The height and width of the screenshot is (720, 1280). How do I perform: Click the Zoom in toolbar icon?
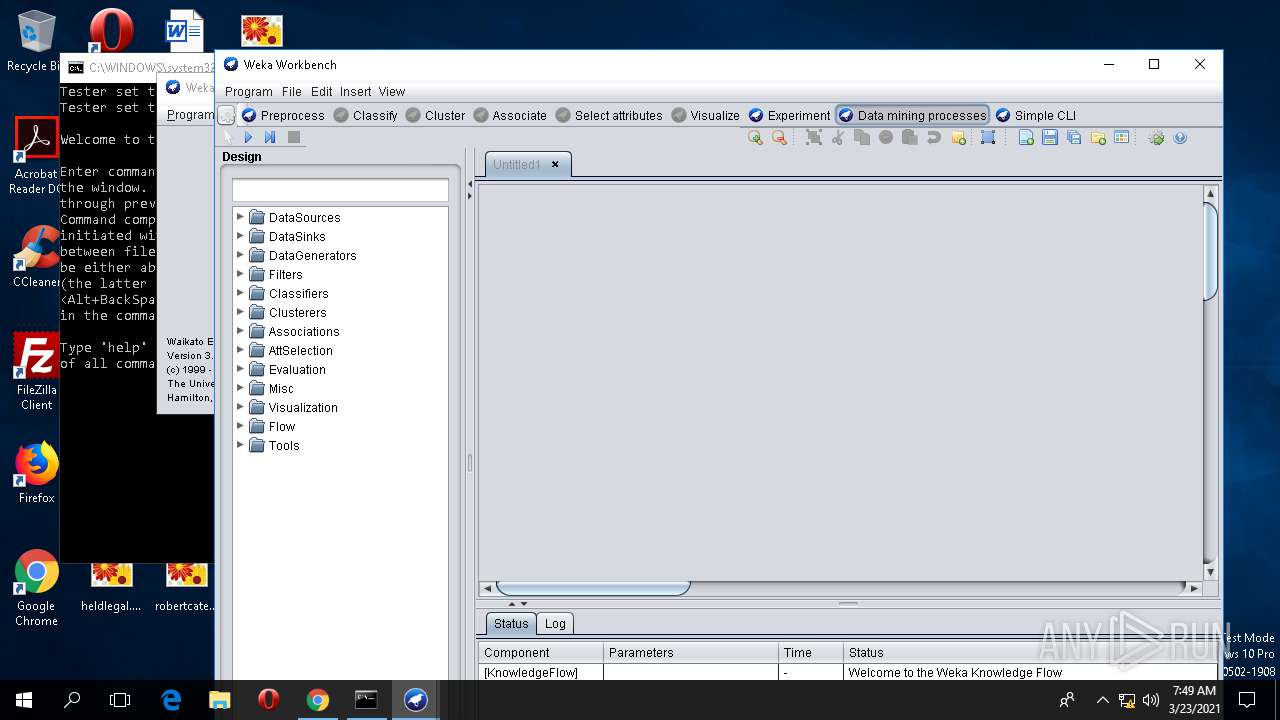coord(755,138)
